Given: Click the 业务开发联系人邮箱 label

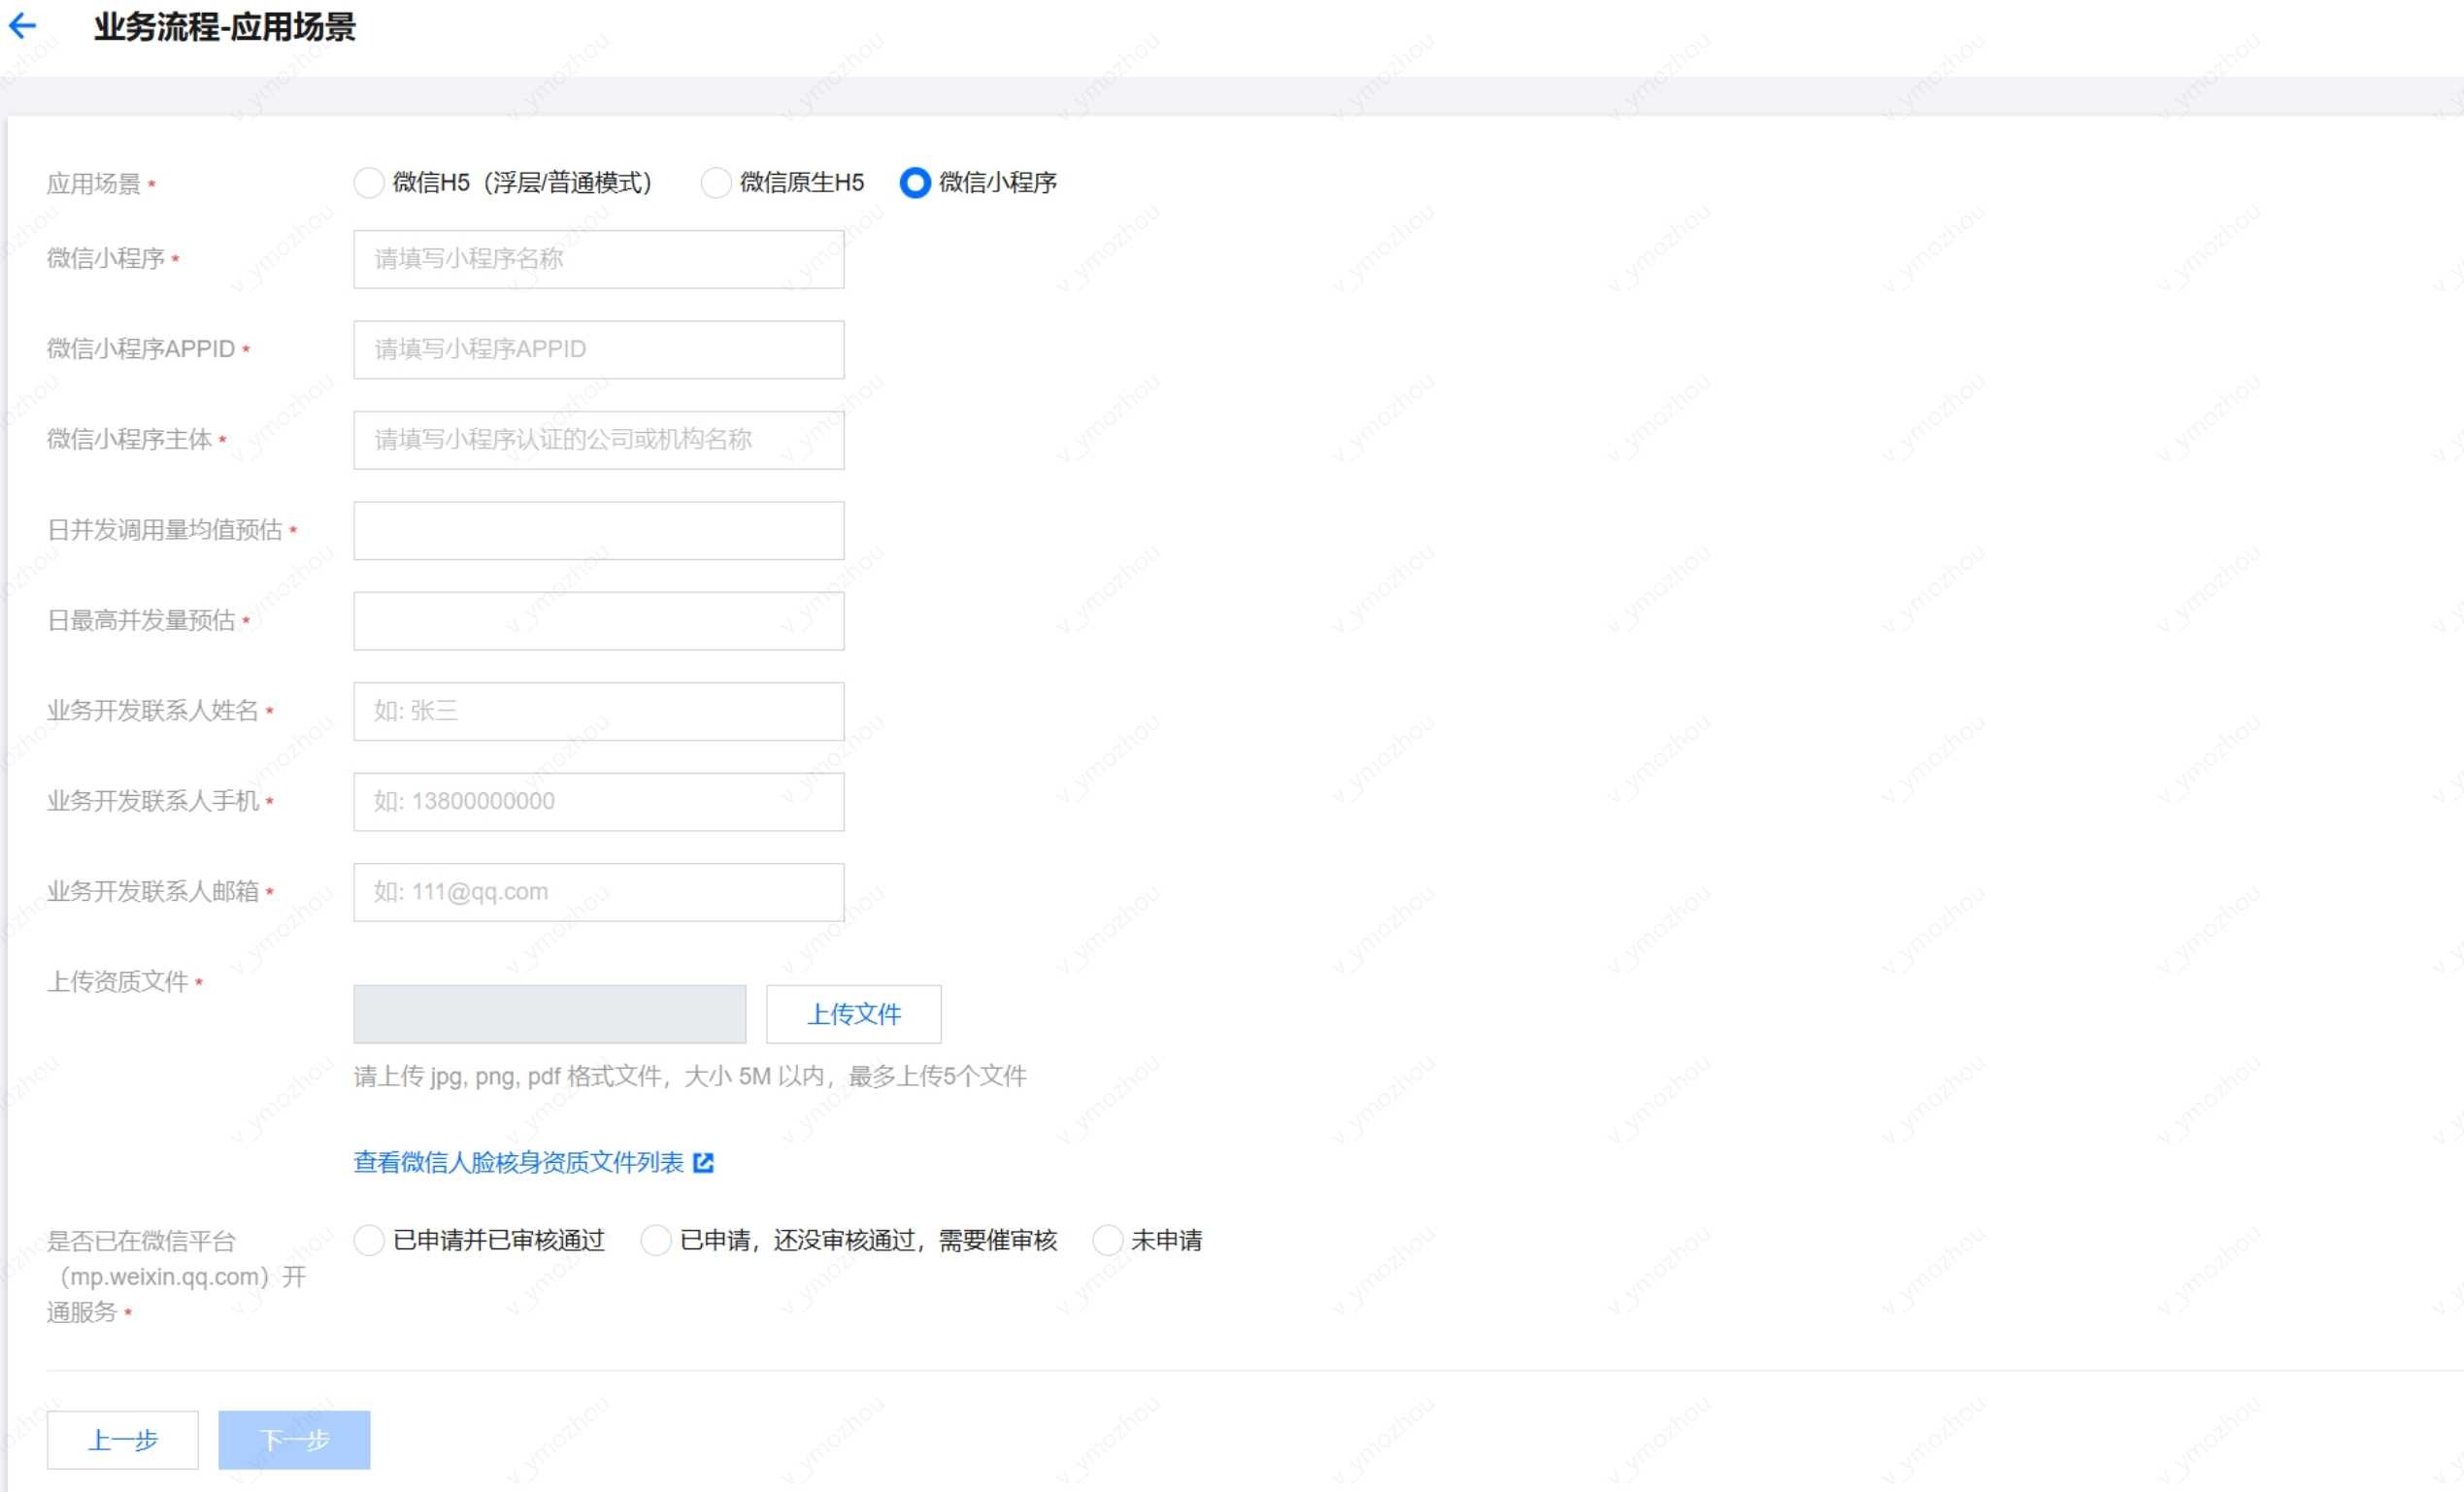Looking at the screenshot, I should coord(153,891).
